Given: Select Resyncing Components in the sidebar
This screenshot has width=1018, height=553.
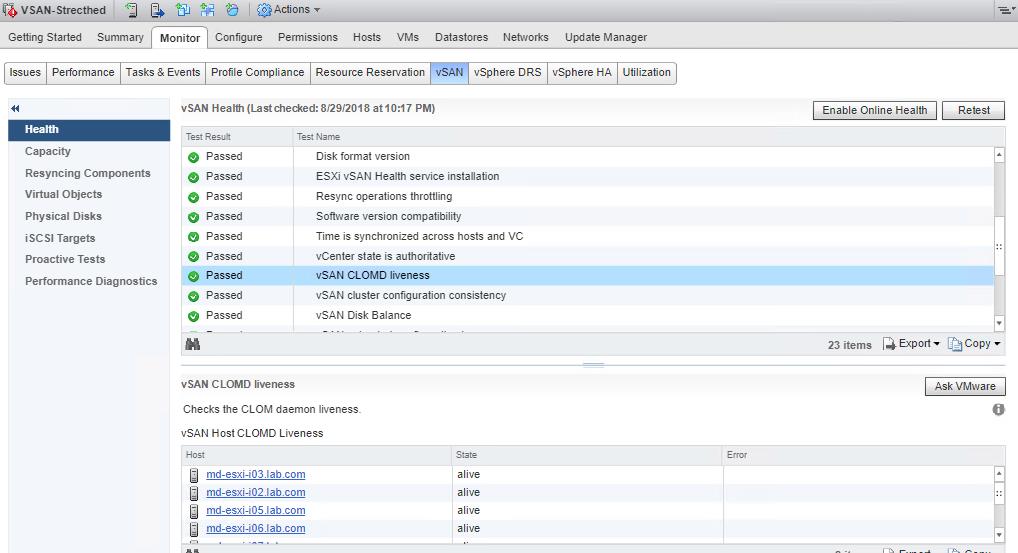Looking at the screenshot, I should coord(89,173).
